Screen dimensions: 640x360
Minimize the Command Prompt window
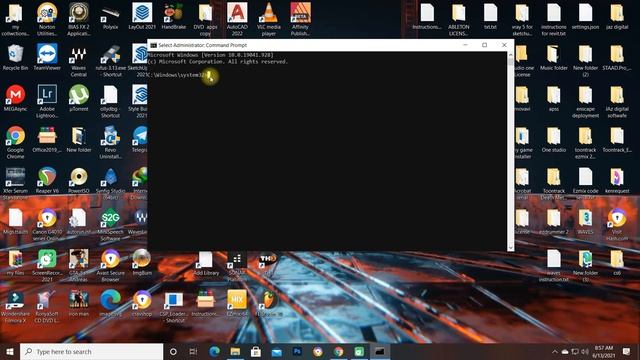[x=465, y=45]
